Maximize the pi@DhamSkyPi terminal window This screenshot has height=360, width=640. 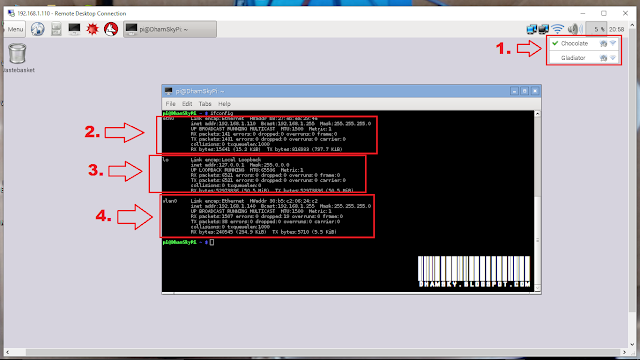tap(524, 91)
